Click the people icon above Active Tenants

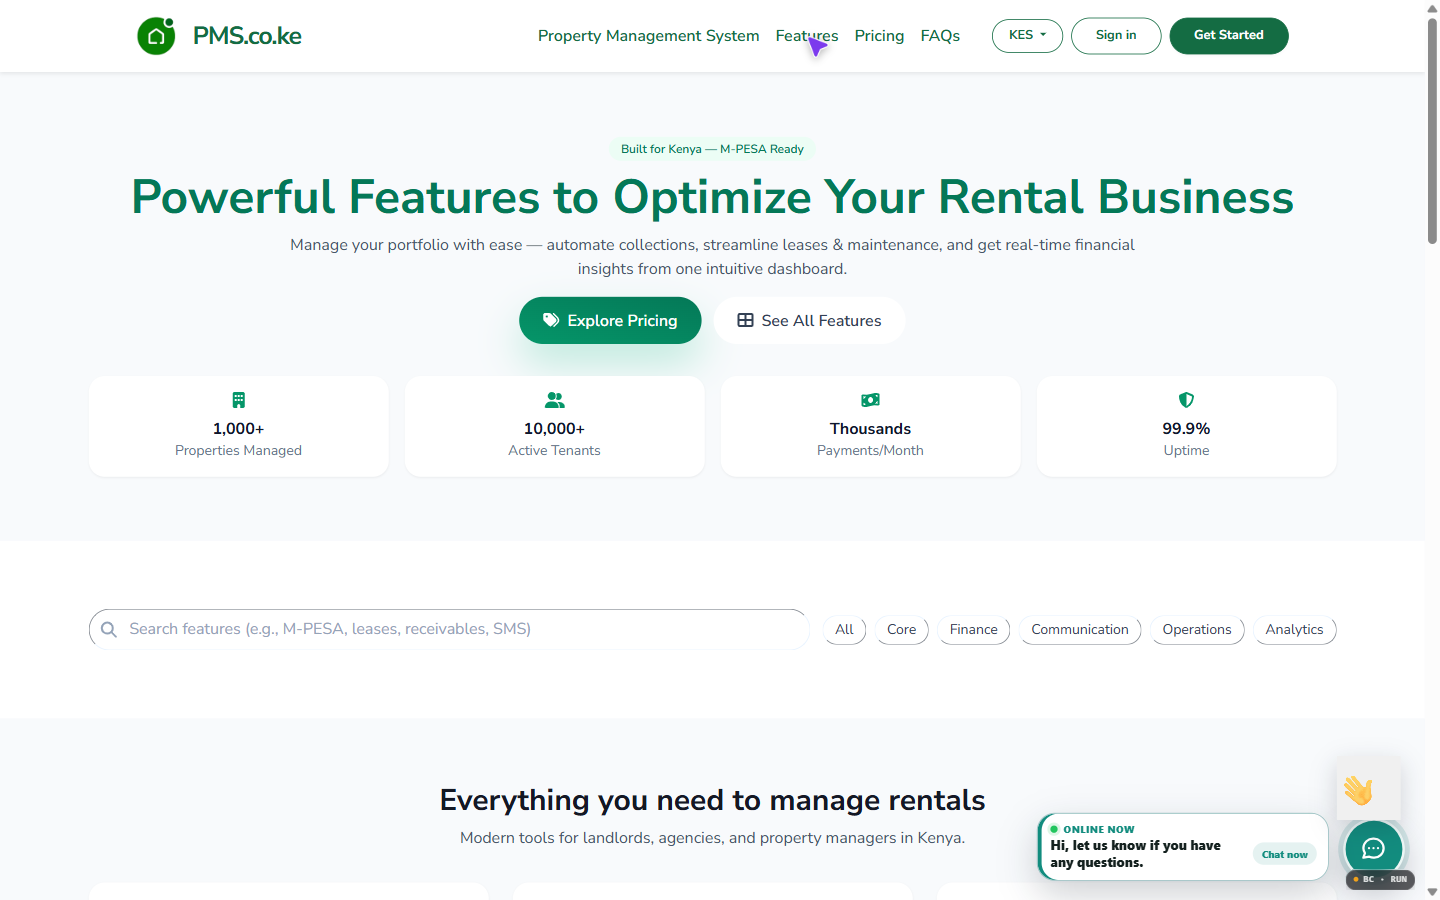554,400
